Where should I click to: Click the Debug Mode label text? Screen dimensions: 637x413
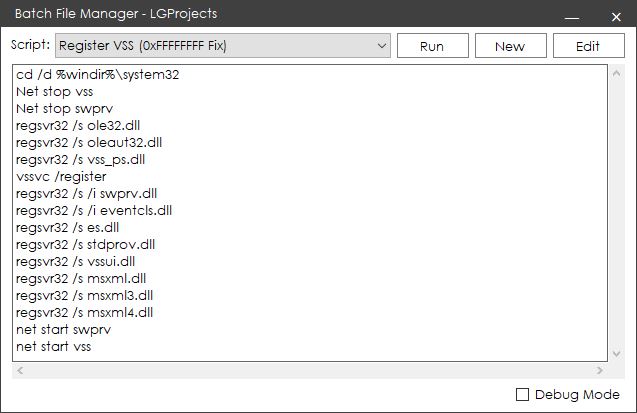577,395
